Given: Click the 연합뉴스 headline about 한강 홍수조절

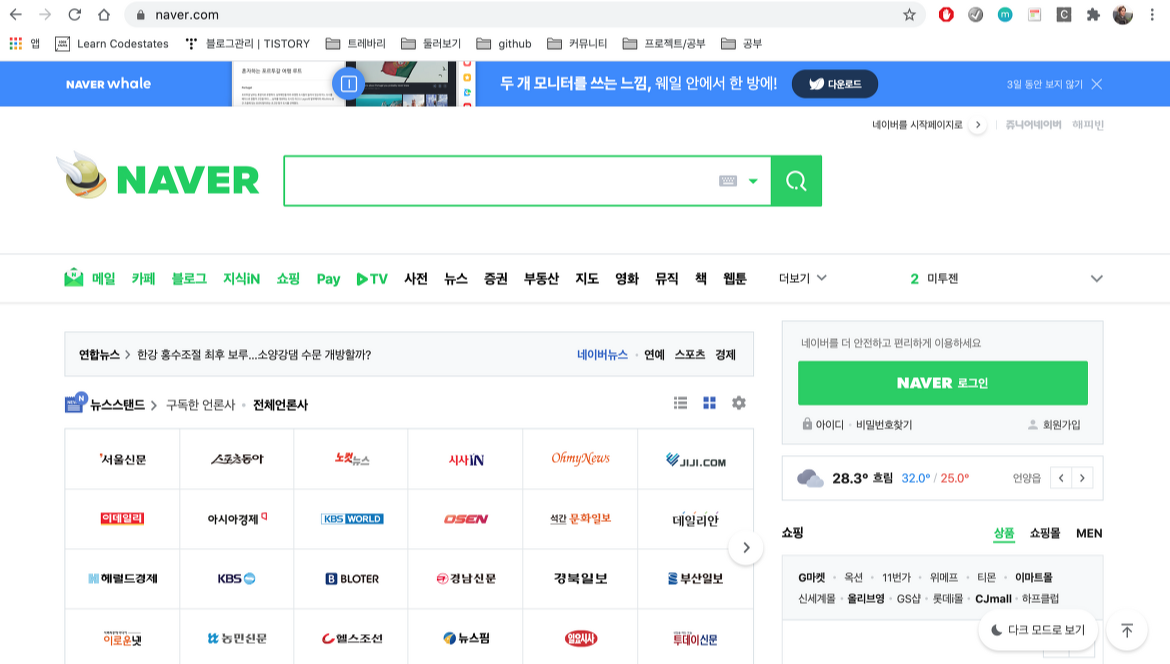Looking at the screenshot, I should 254,354.
